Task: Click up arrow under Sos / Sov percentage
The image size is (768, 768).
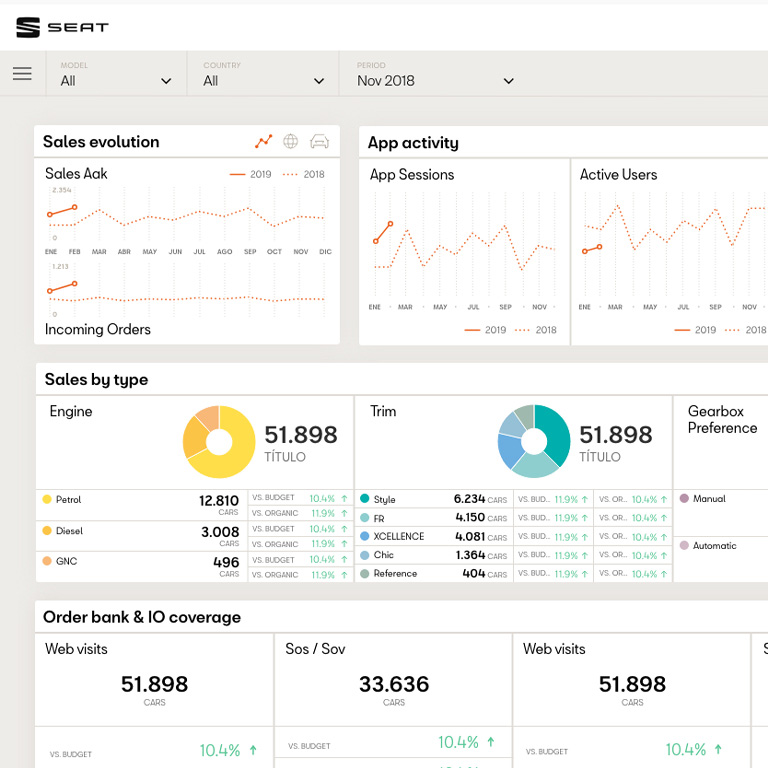Action: [491, 743]
